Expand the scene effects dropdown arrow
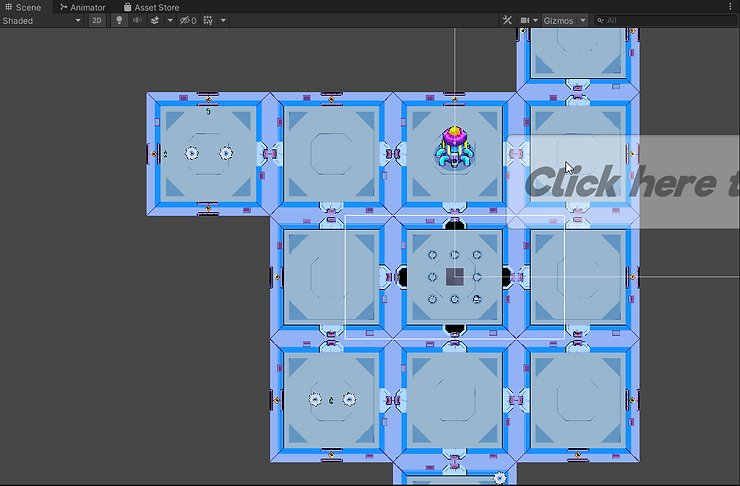 tap(170, 20)
